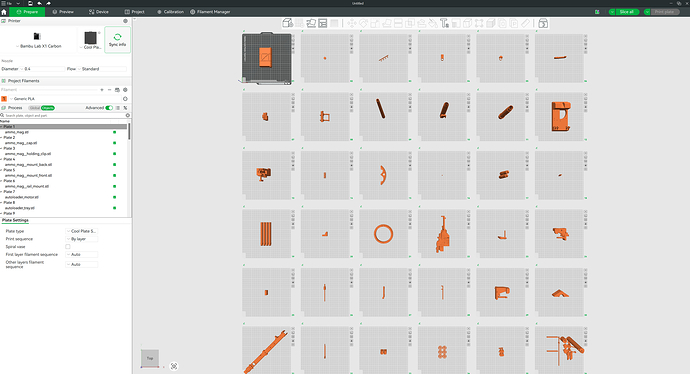Open the Cool Plate bed type dropdown
Viewport: 690px width, 374px height.
[90, 47]
